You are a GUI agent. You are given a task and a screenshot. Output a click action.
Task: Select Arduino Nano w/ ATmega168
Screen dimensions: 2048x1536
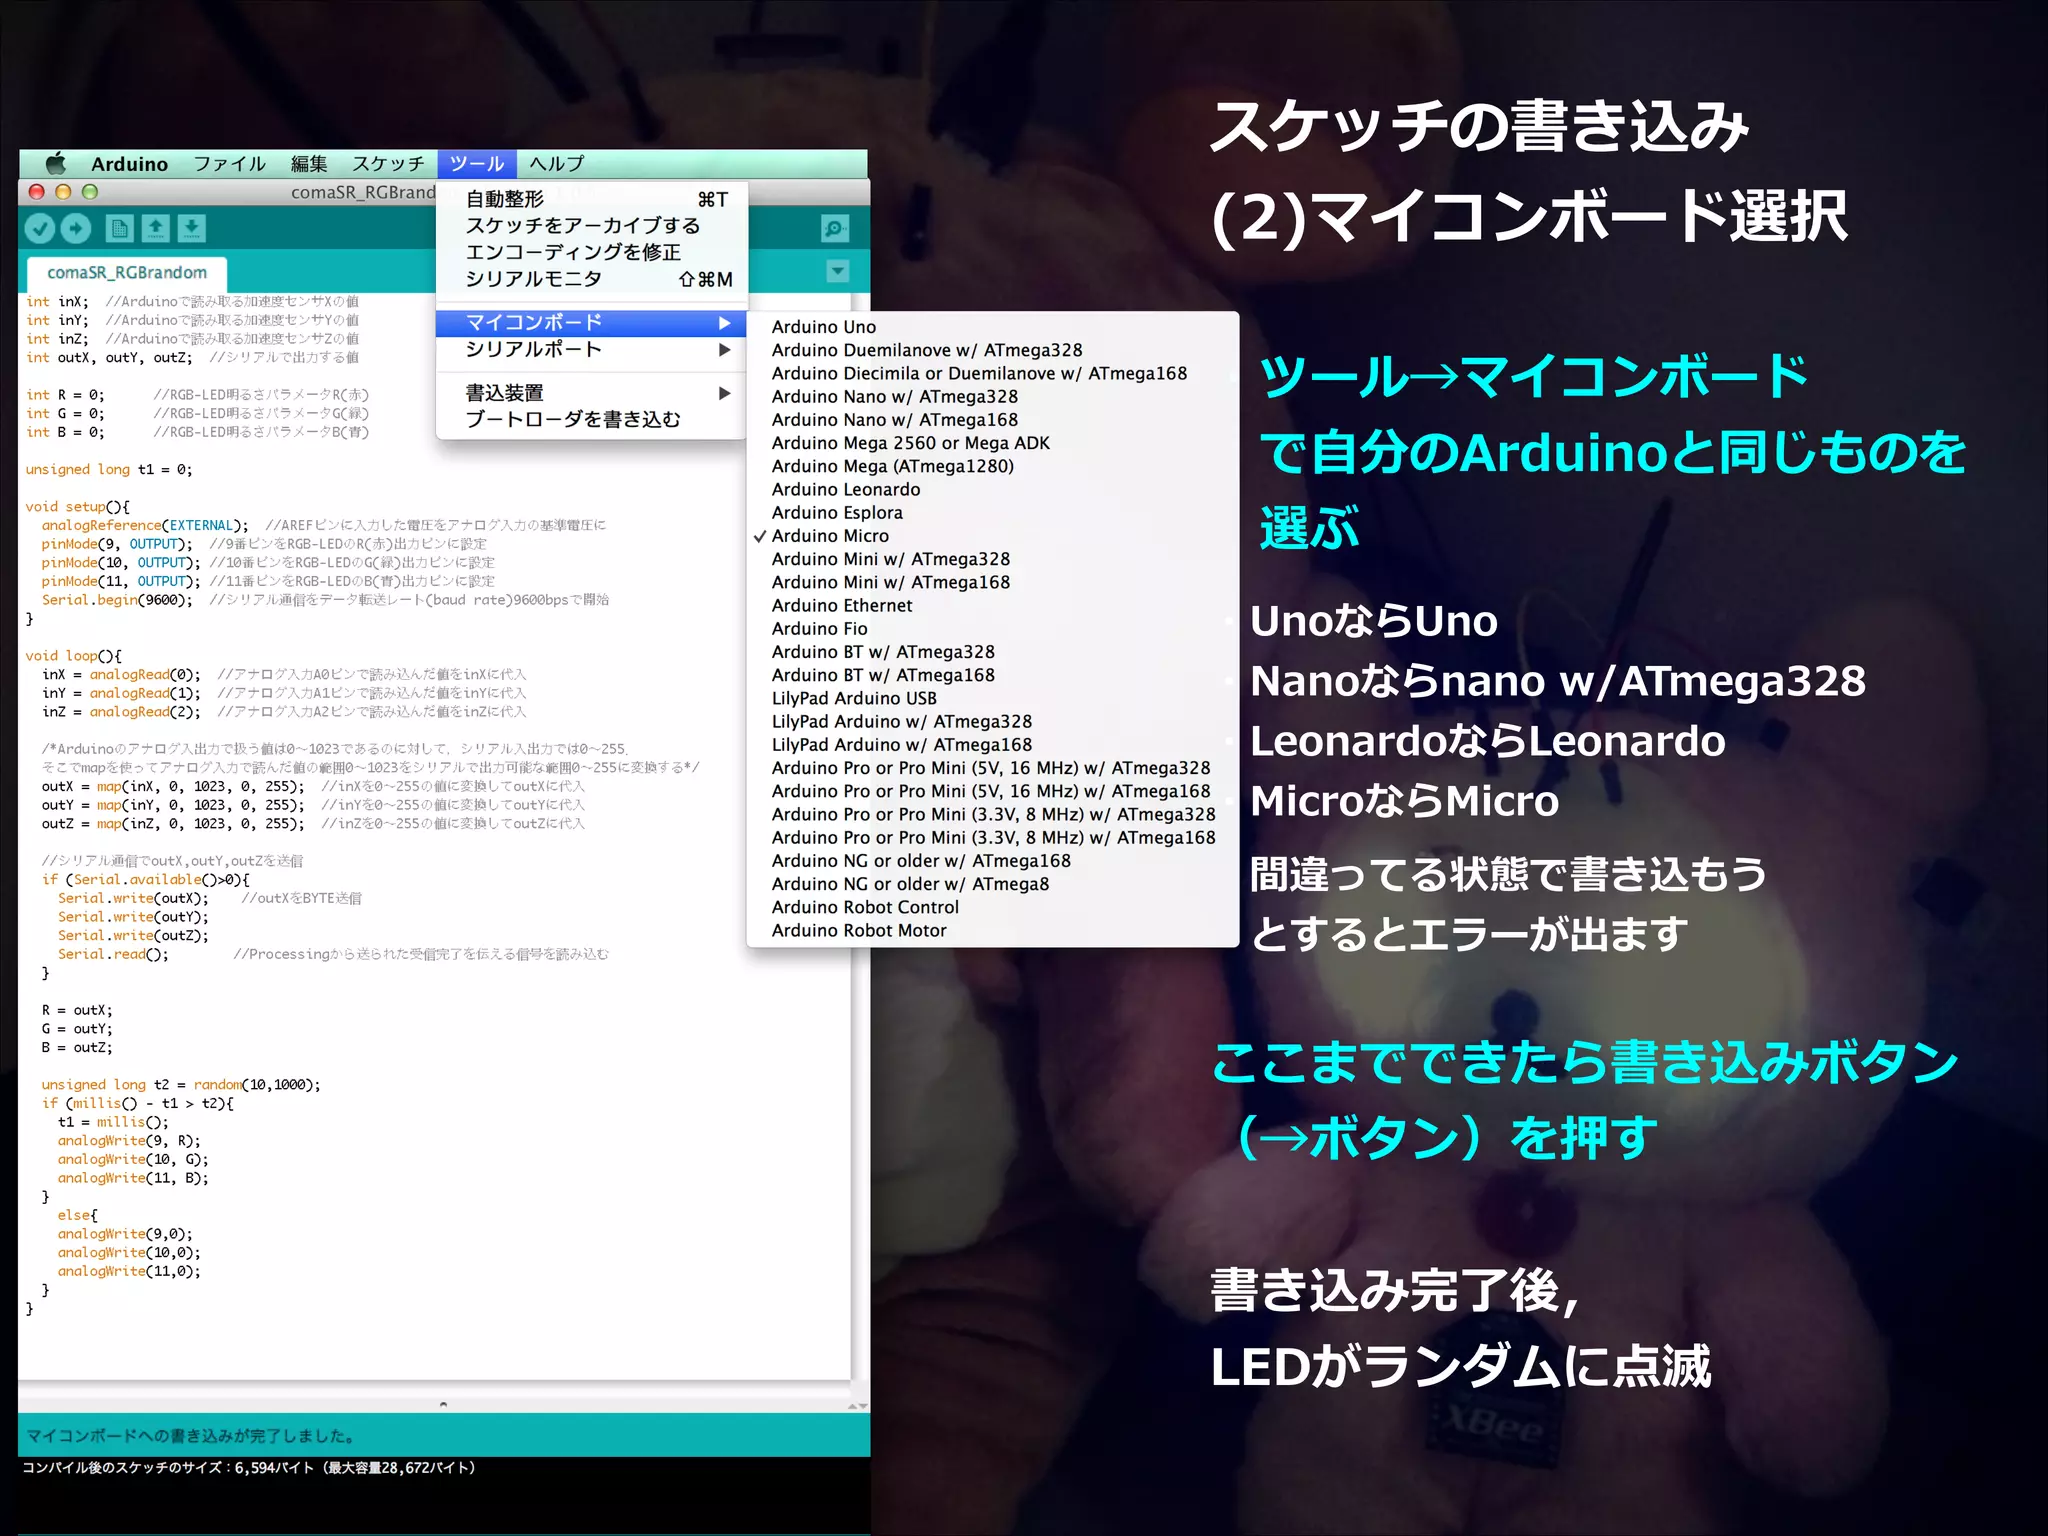[x=993, y=420]
